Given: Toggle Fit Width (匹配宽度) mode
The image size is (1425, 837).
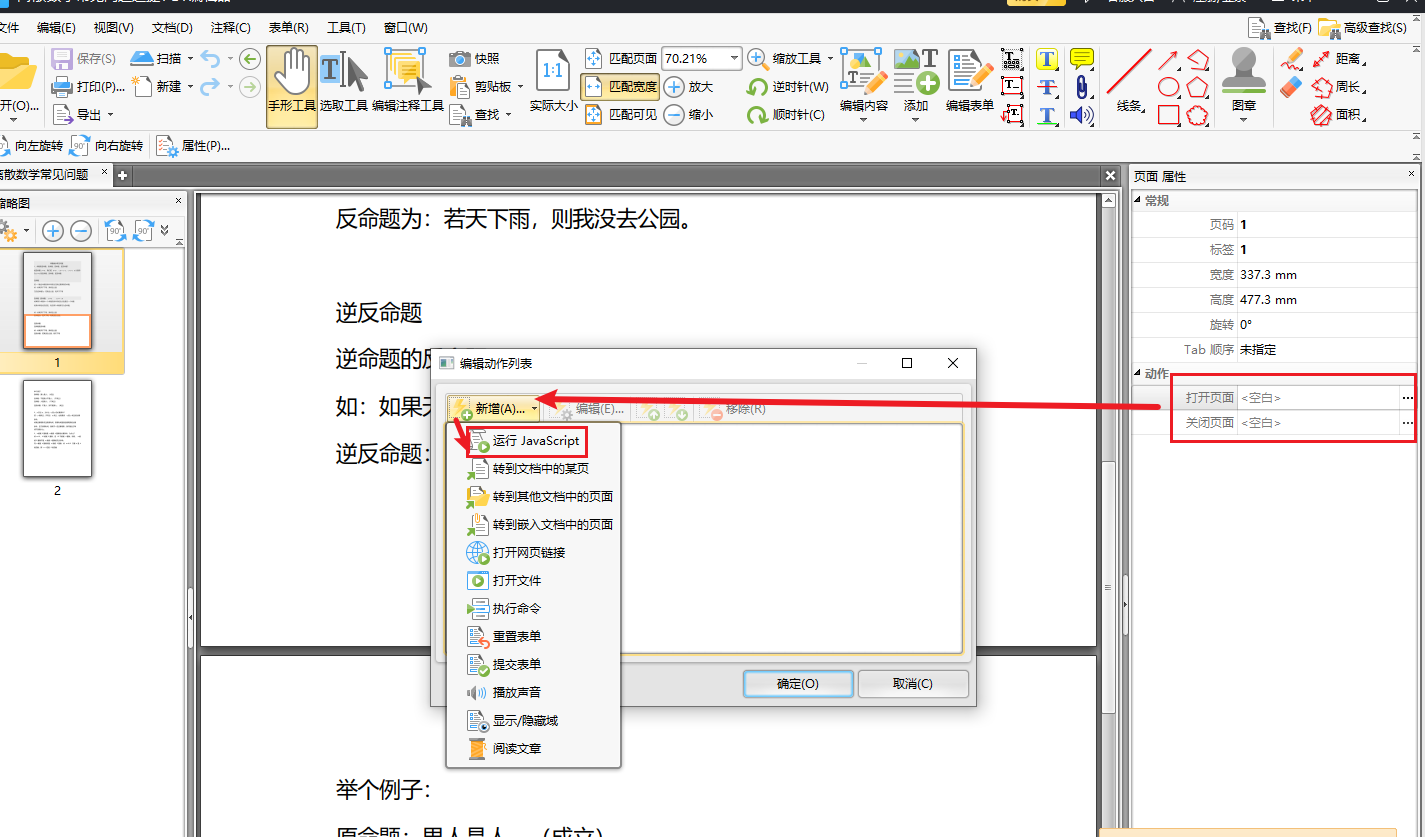Looking at the screenshot, I should 620,87.
